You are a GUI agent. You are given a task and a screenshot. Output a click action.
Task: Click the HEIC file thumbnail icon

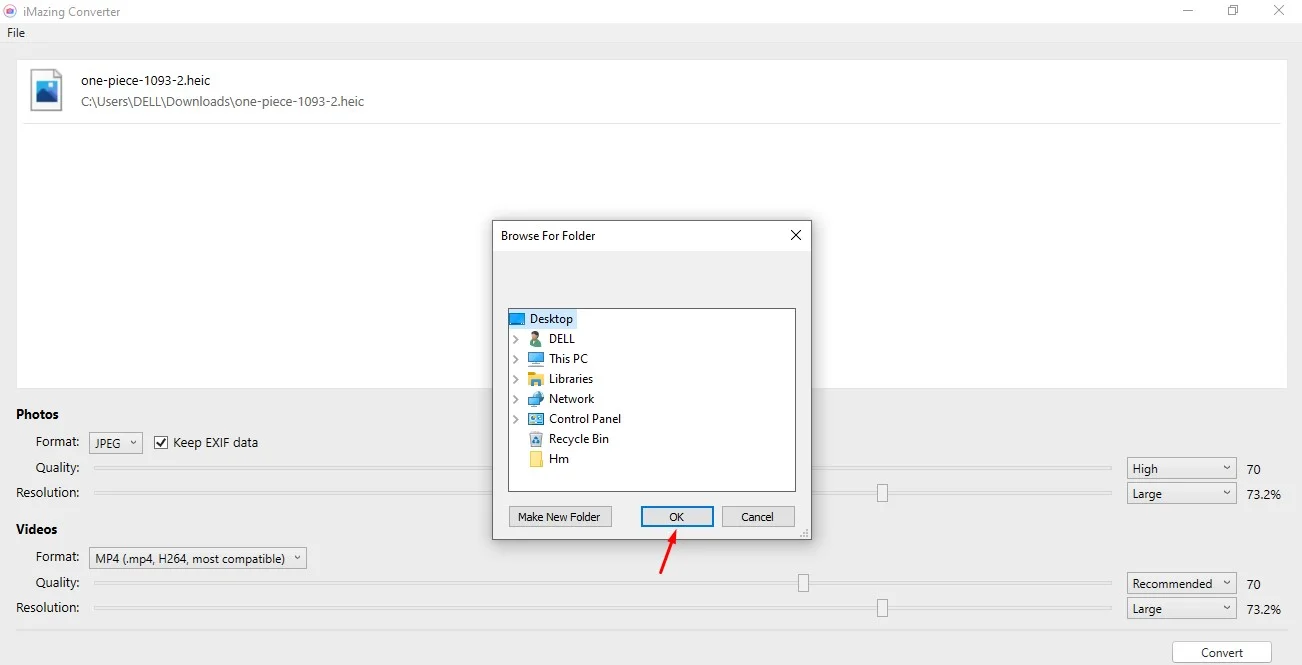coord(46,90)
